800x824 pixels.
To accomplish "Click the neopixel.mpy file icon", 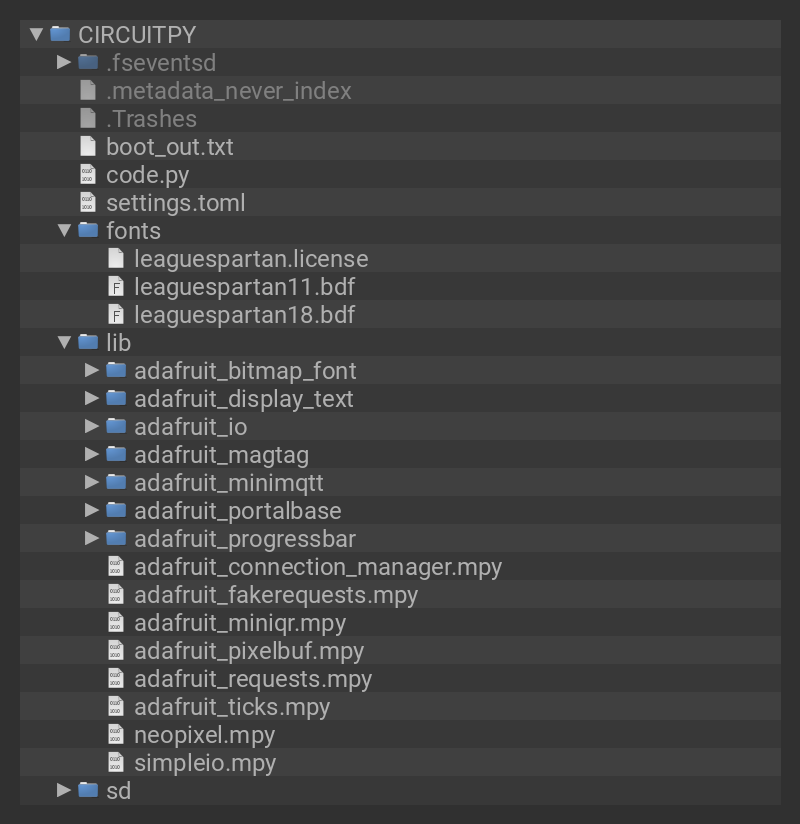I will [116, 734].
